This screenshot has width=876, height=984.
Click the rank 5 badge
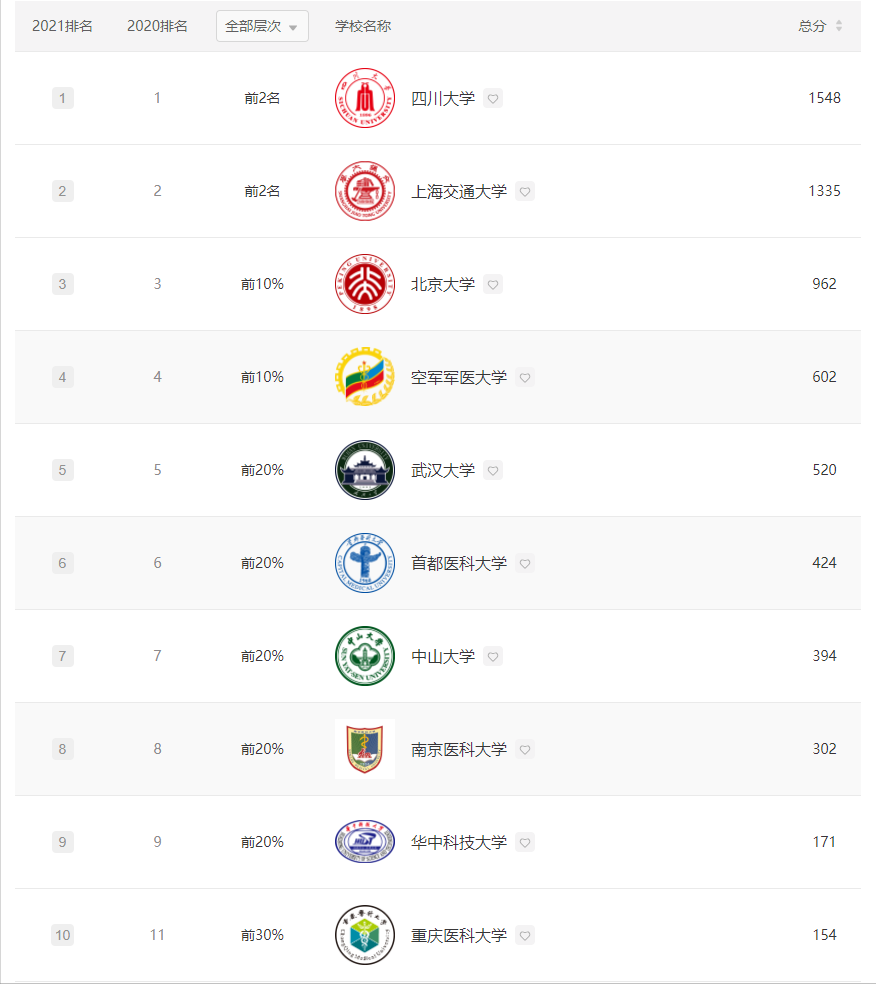click(x=62, y=470)
